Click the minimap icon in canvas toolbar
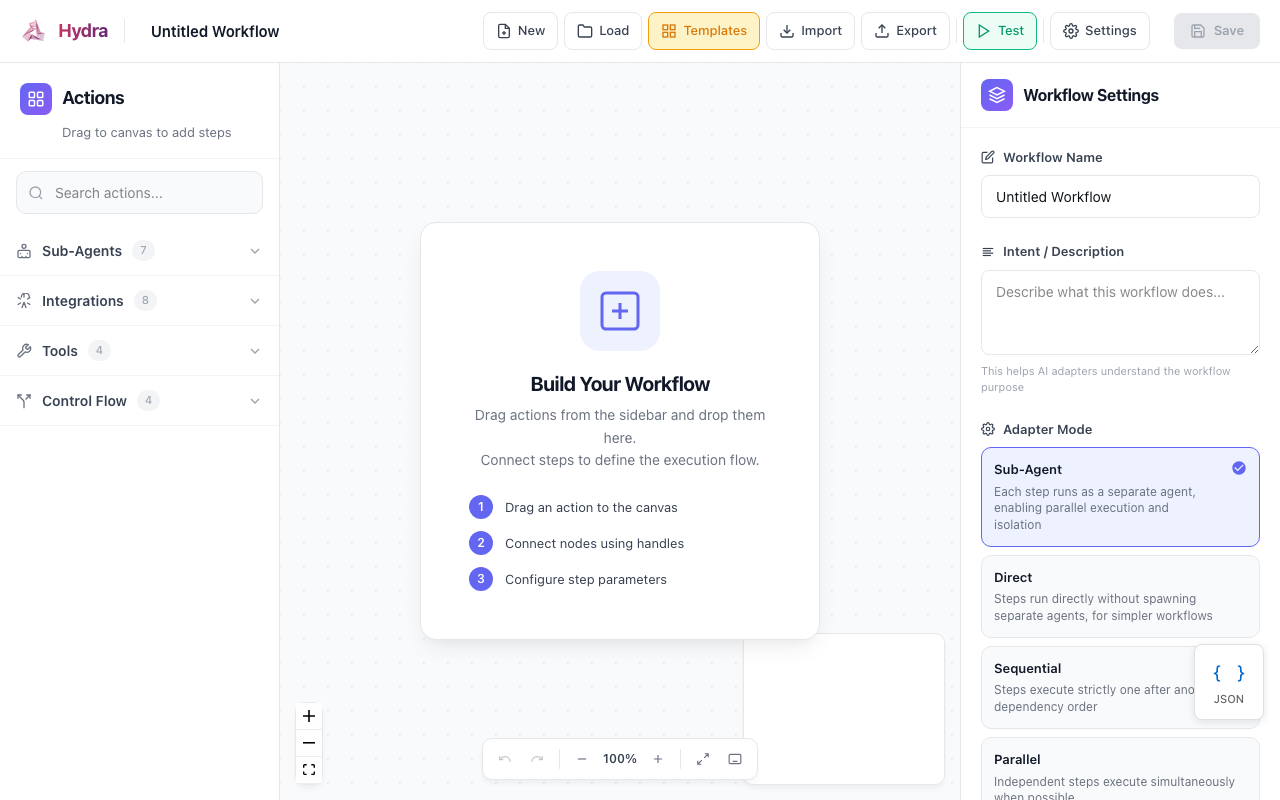Viewport: 1280px width, 800px height. pos(735,759)
